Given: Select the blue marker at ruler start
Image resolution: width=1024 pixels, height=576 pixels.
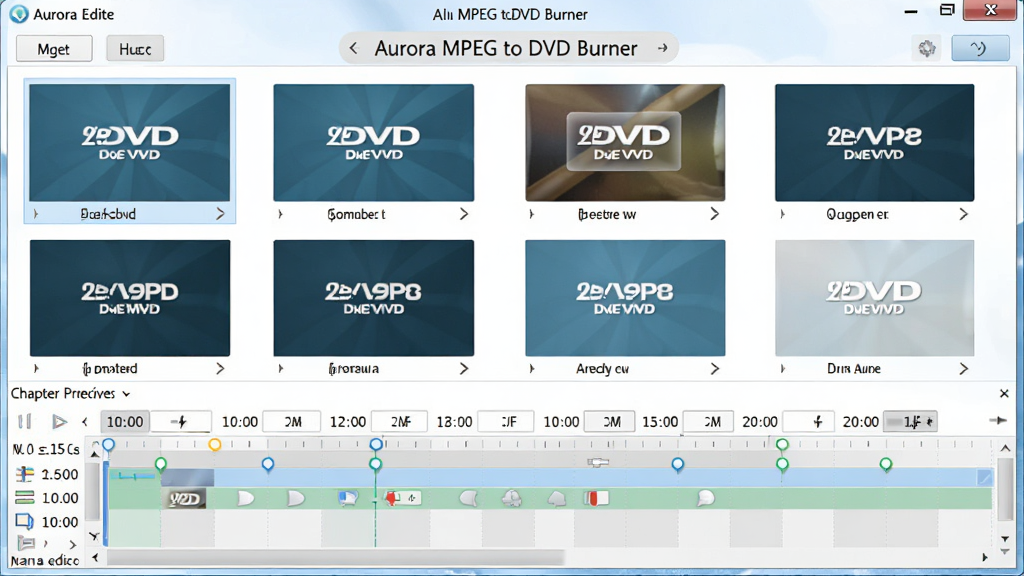Looking at the screenshot, I should pos(108,445).
